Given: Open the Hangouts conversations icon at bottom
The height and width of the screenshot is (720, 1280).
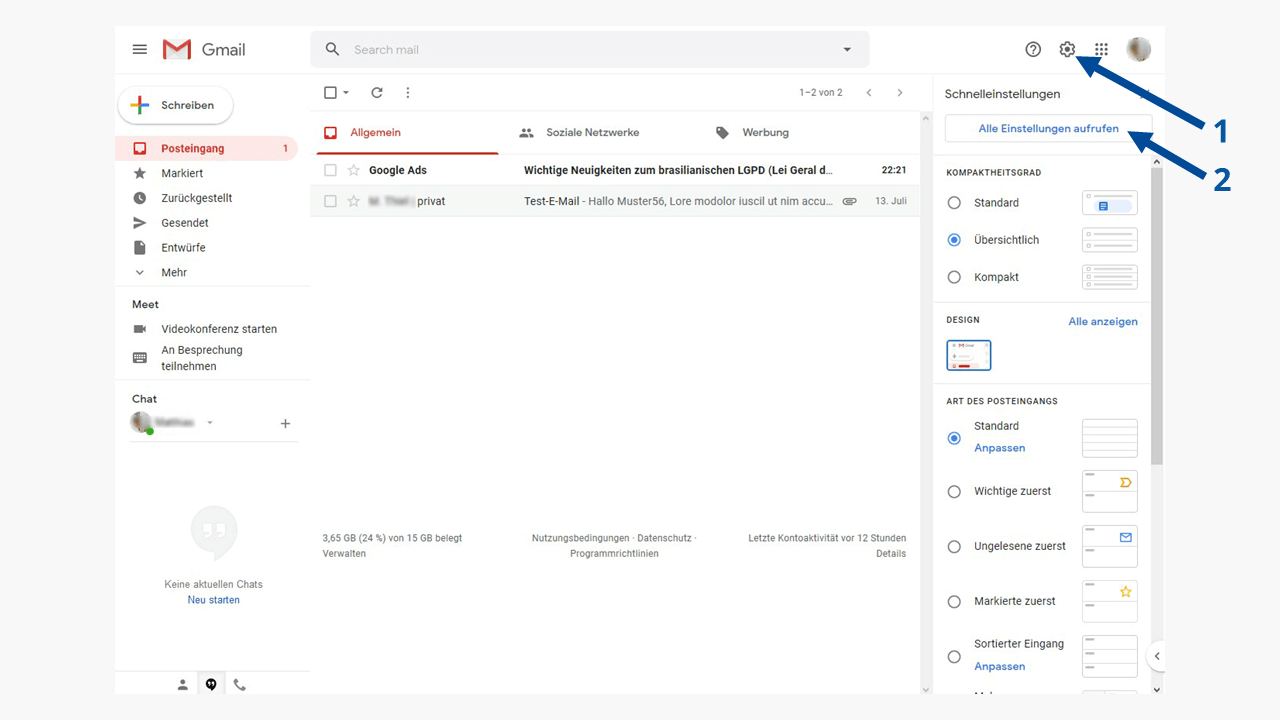Looking at the screenshot, I should click(211, 685).
